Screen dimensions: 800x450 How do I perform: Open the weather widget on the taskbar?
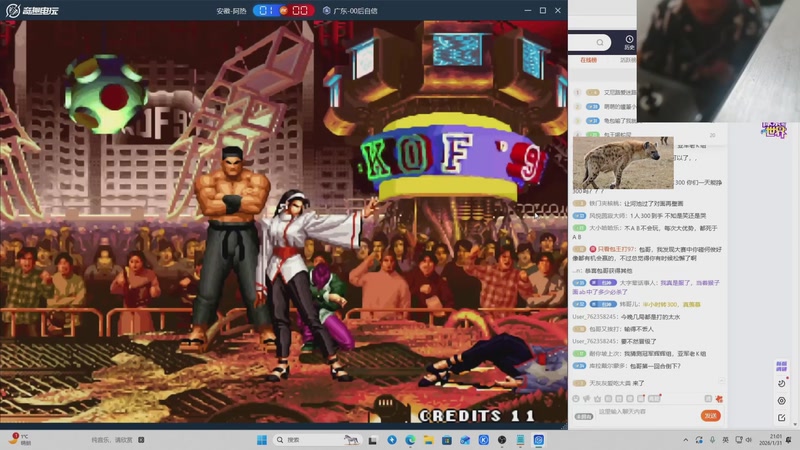pyautogui.click(x=18, y=439)
